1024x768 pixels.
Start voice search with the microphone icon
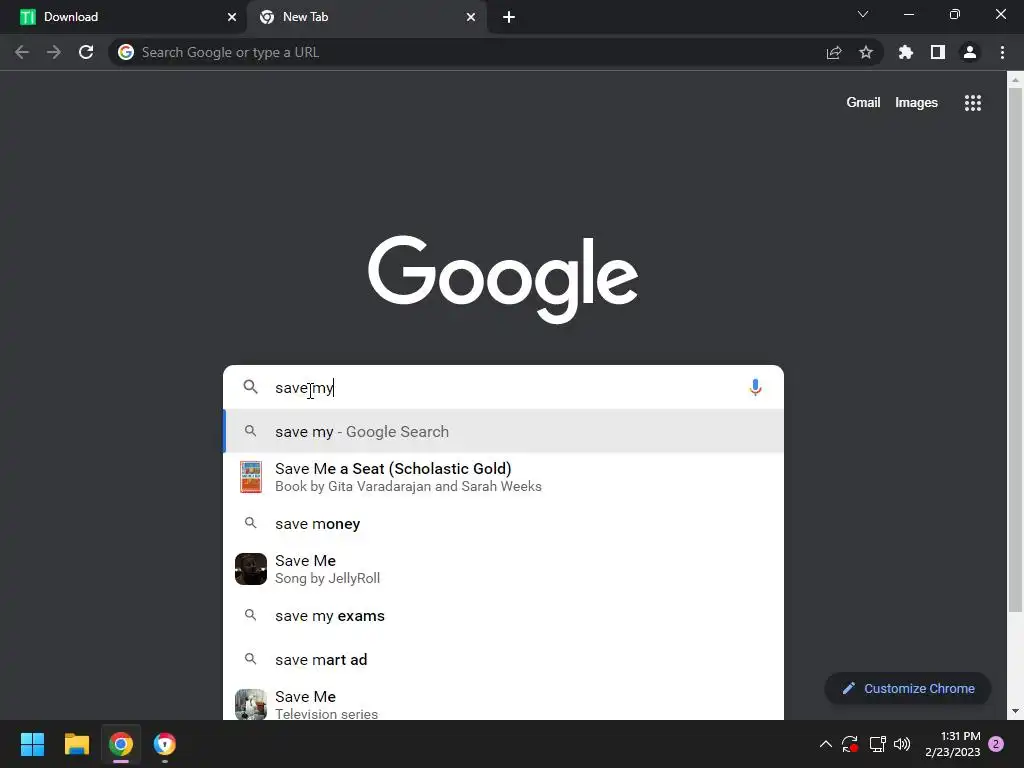click(755, 387)
